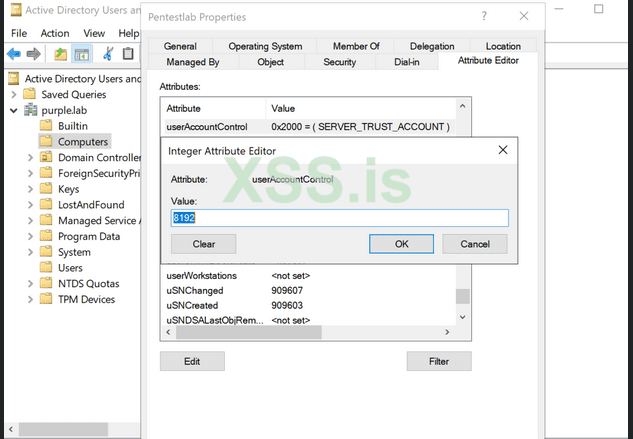Expand the LostAndFound container
Image resolution: width=633 pixels, height=439 pixels.
pos(30,205)
